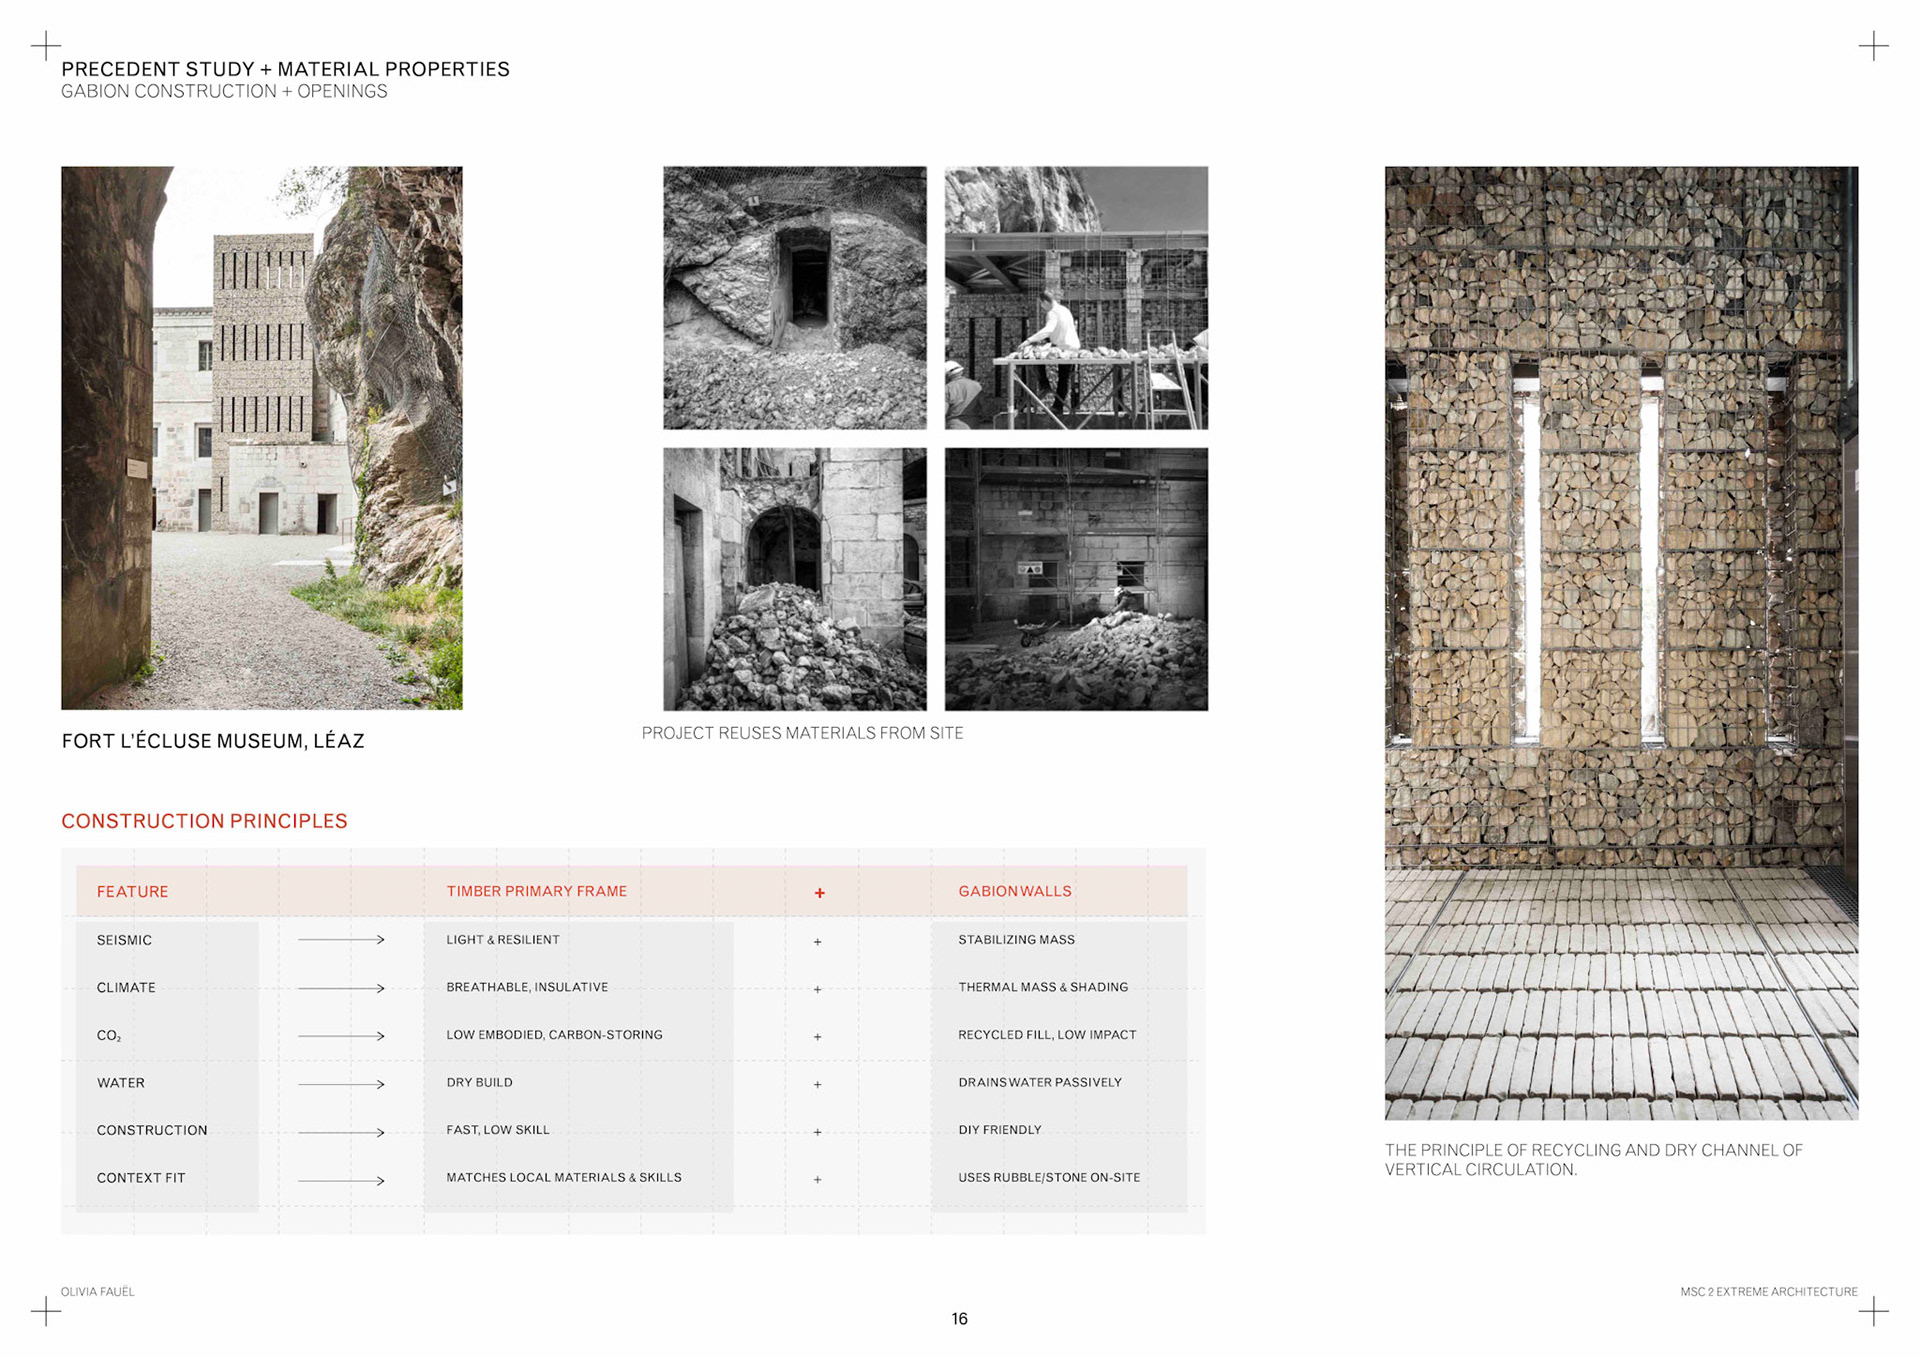Select the worker on scaffolding photo
The height and width of the screenshot is (1357, 1920).
pos(1076,298)
